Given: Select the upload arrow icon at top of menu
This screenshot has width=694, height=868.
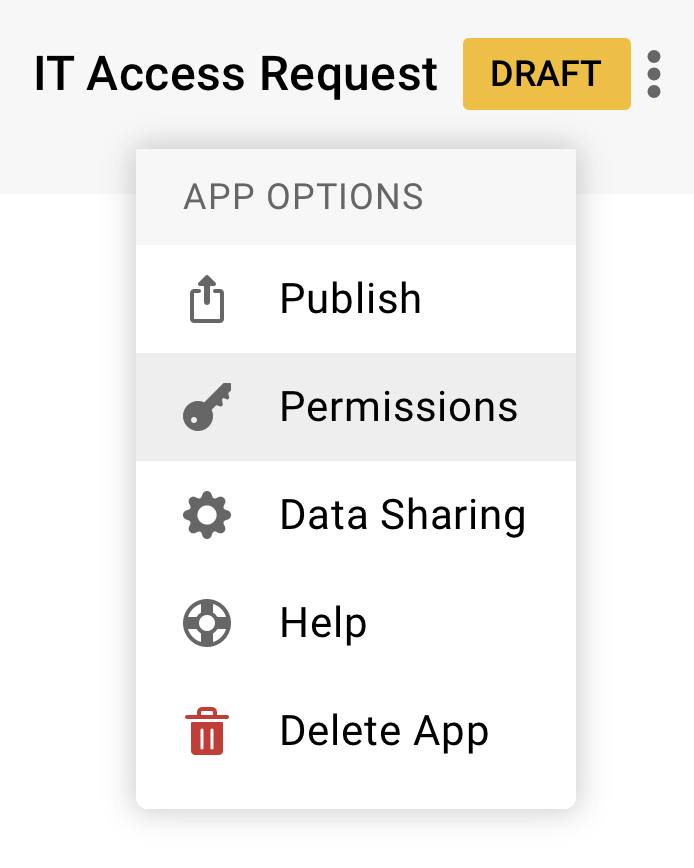Looking at the screenshot, I should click(x=207, y=298).
